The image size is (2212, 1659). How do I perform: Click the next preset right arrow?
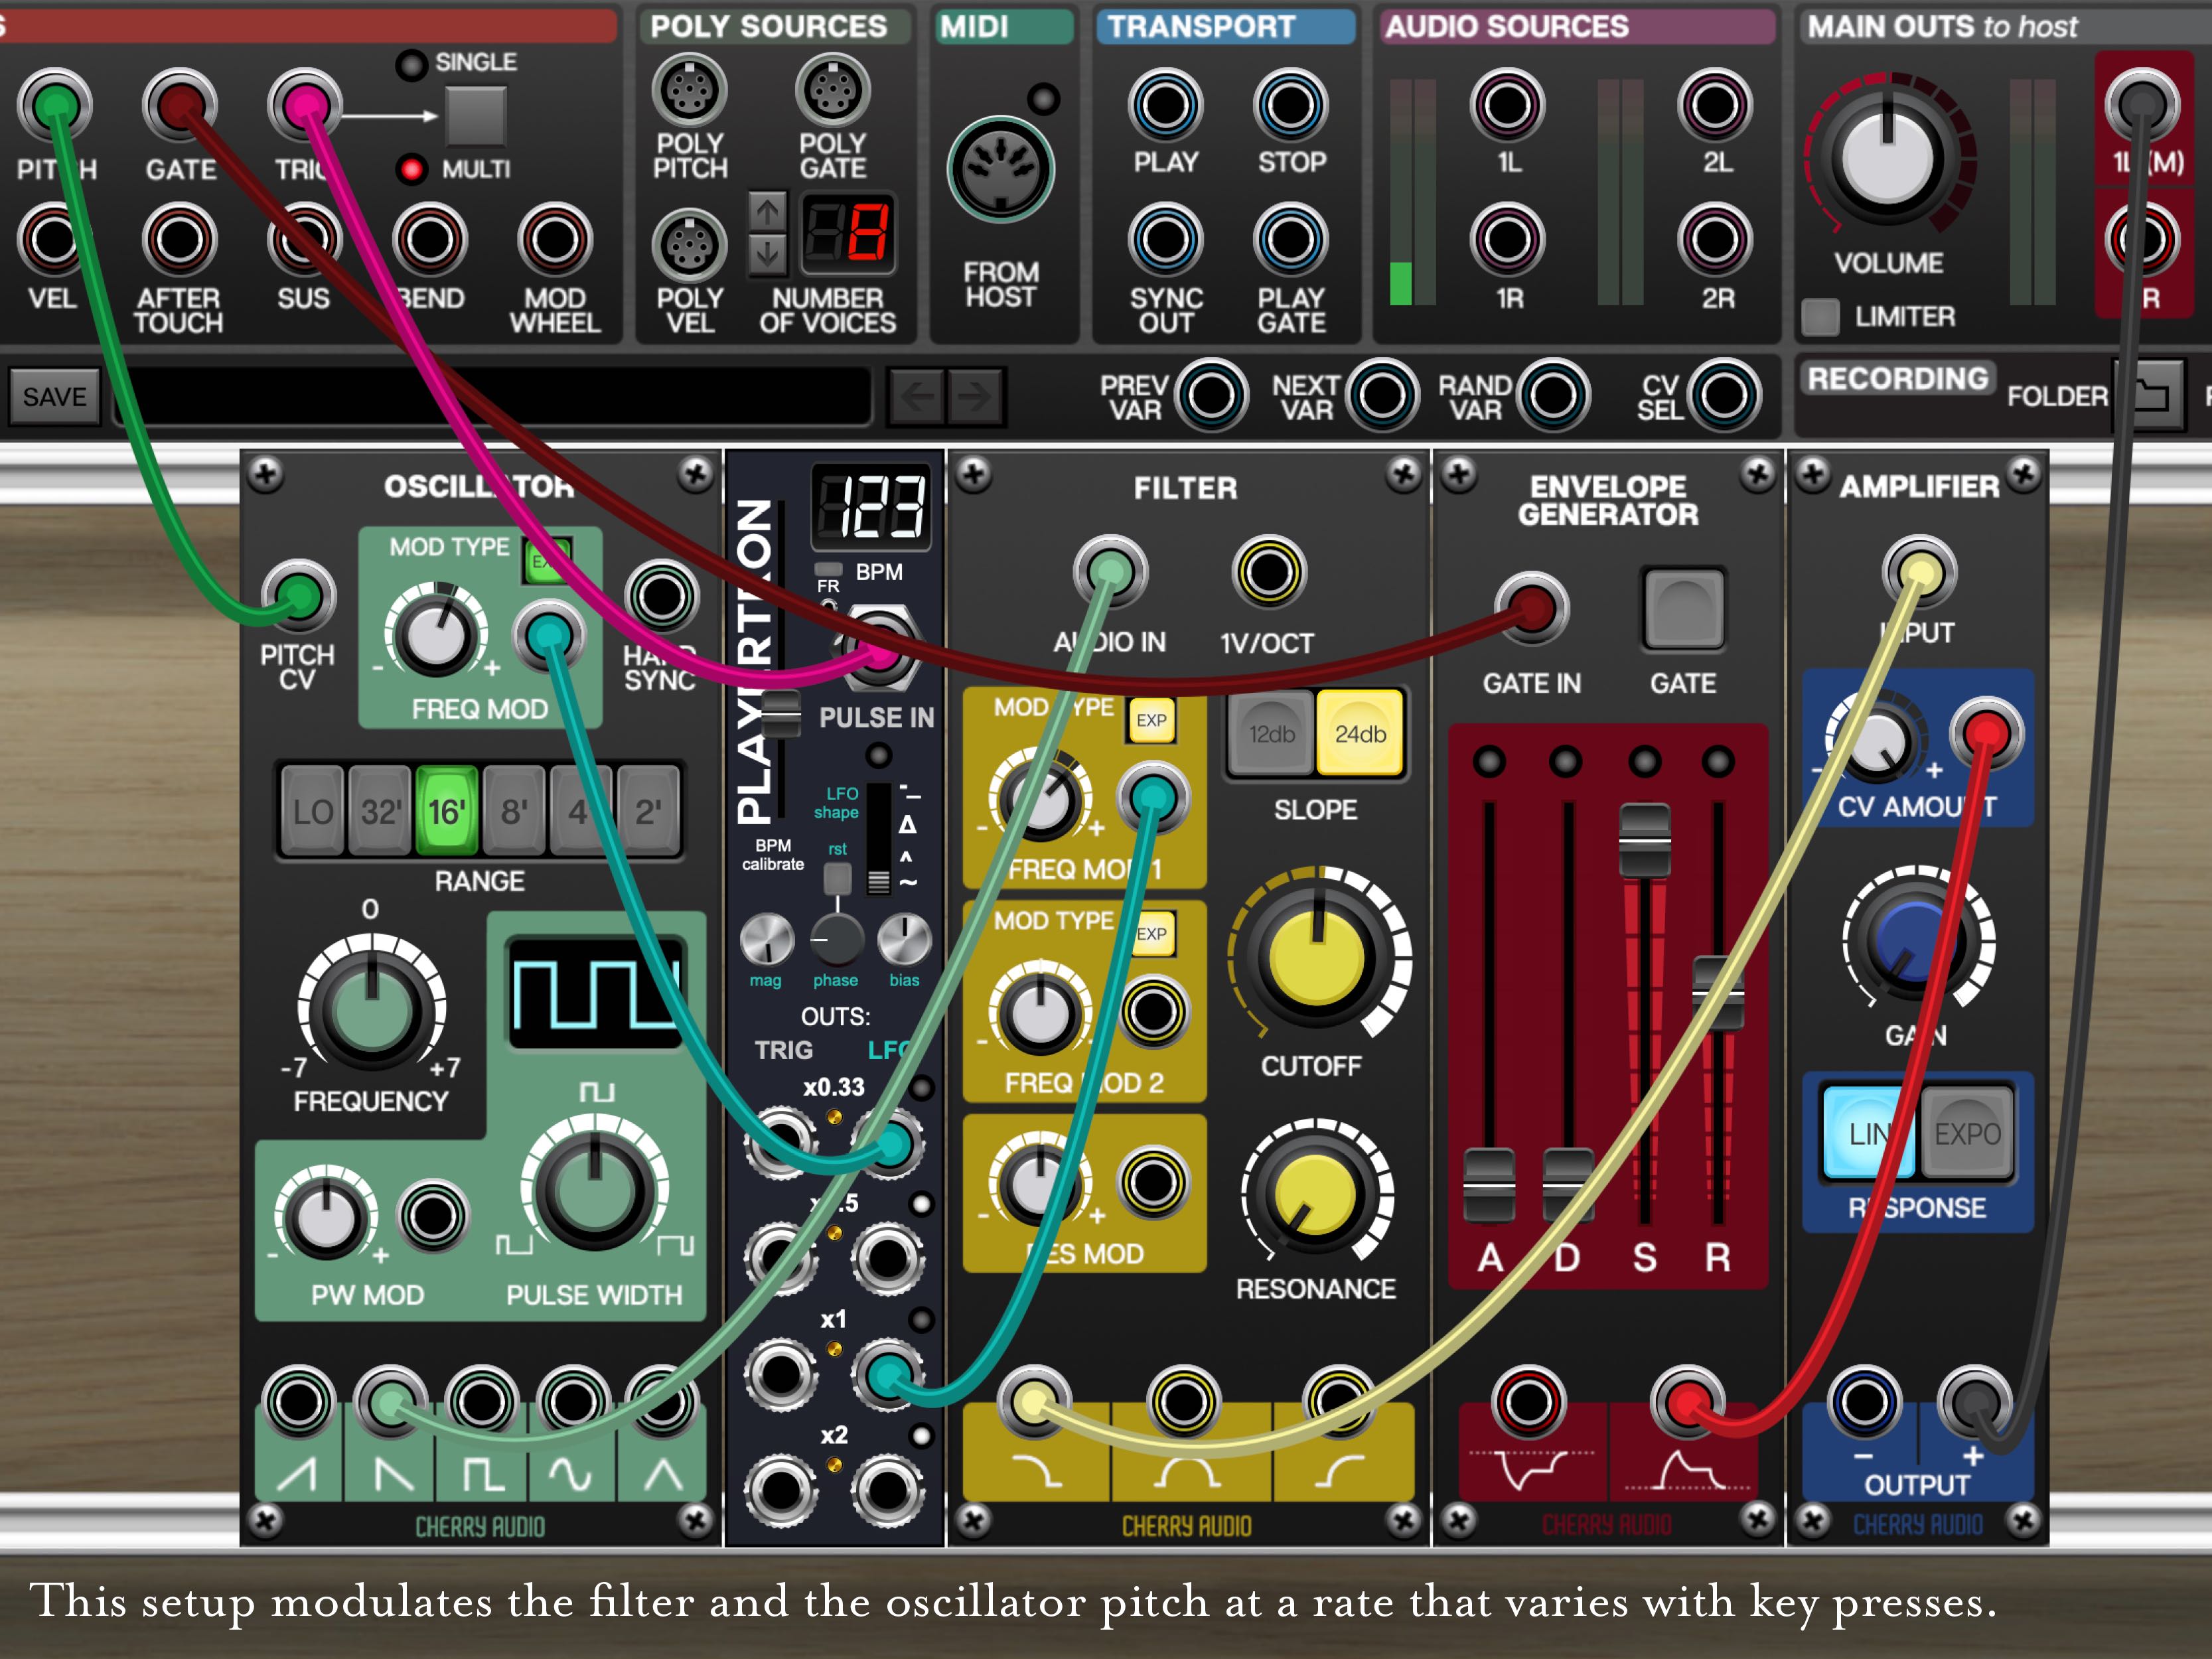(x=975, y=397)
